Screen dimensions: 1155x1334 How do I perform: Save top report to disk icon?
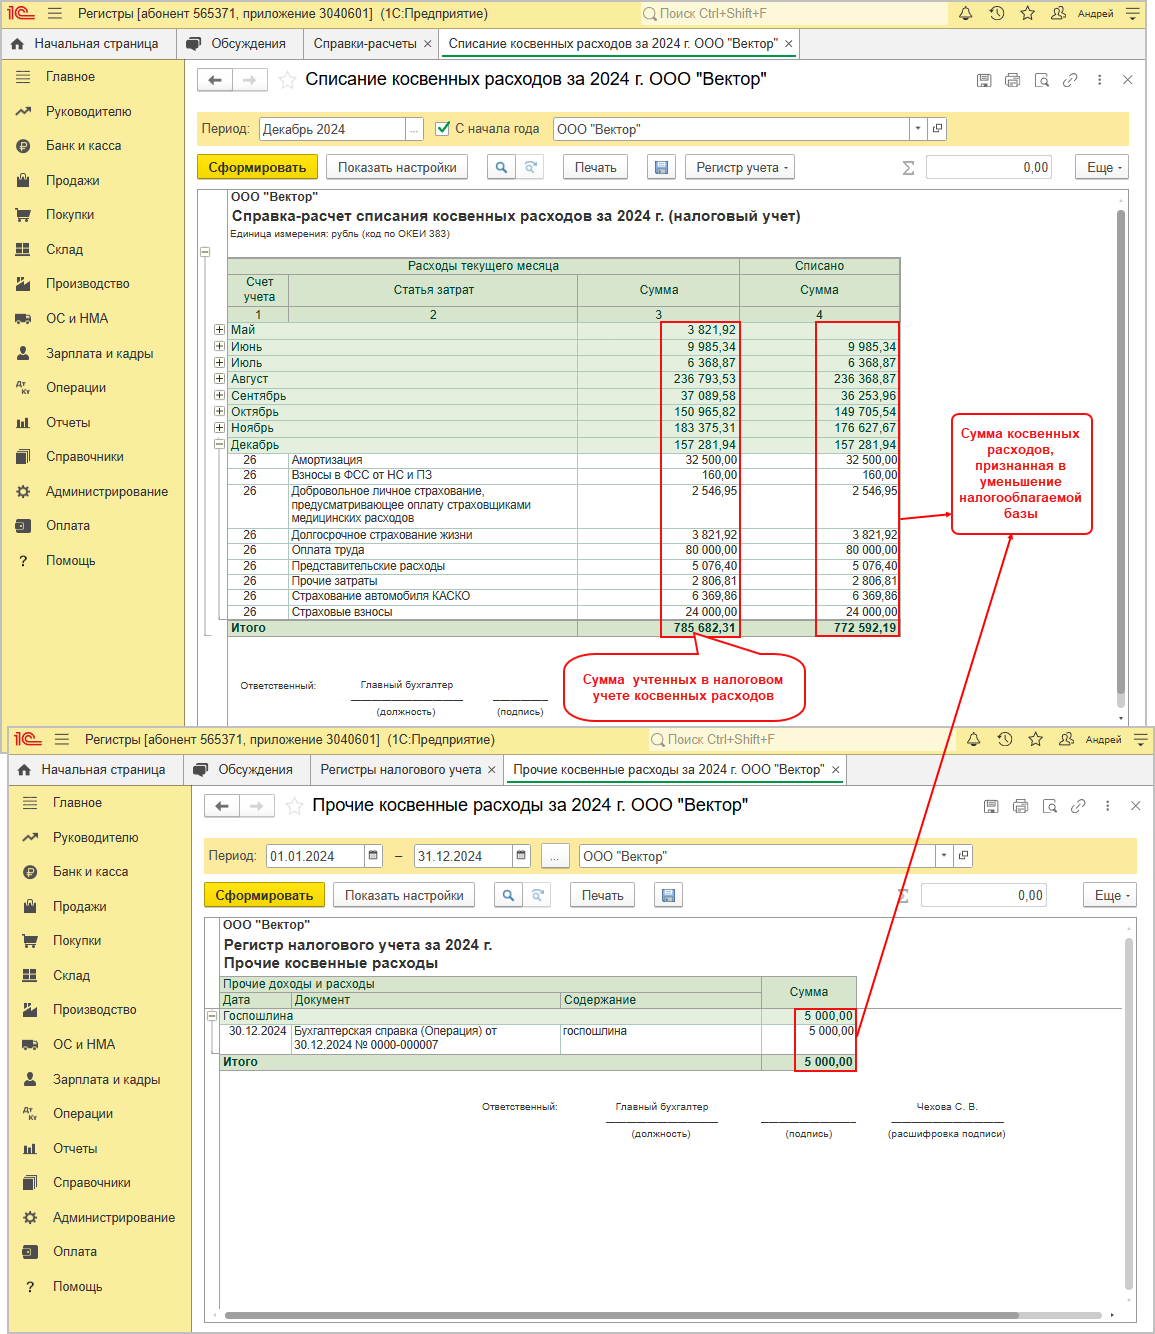click(984, 80)
